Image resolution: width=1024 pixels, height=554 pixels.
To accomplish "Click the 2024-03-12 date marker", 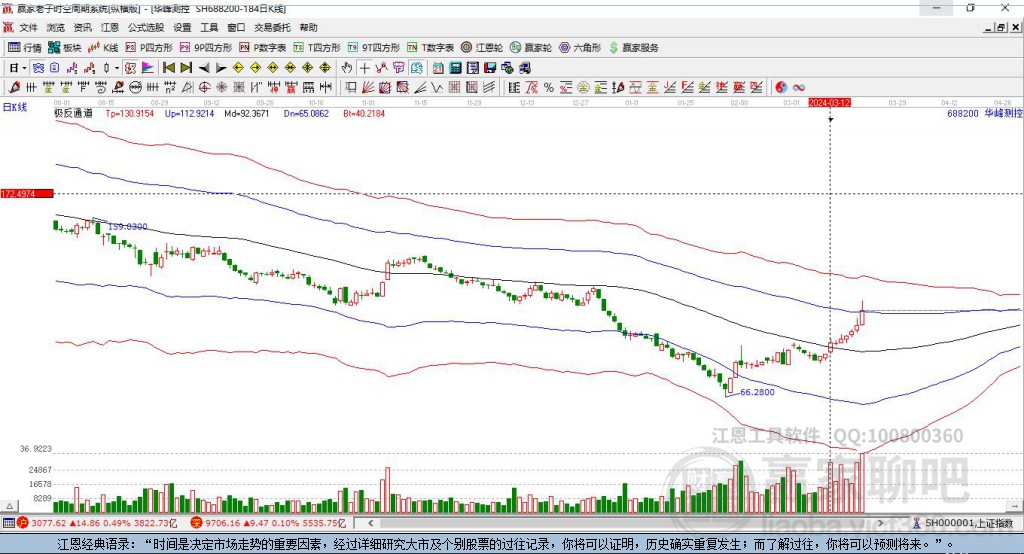I will (829, 103).
